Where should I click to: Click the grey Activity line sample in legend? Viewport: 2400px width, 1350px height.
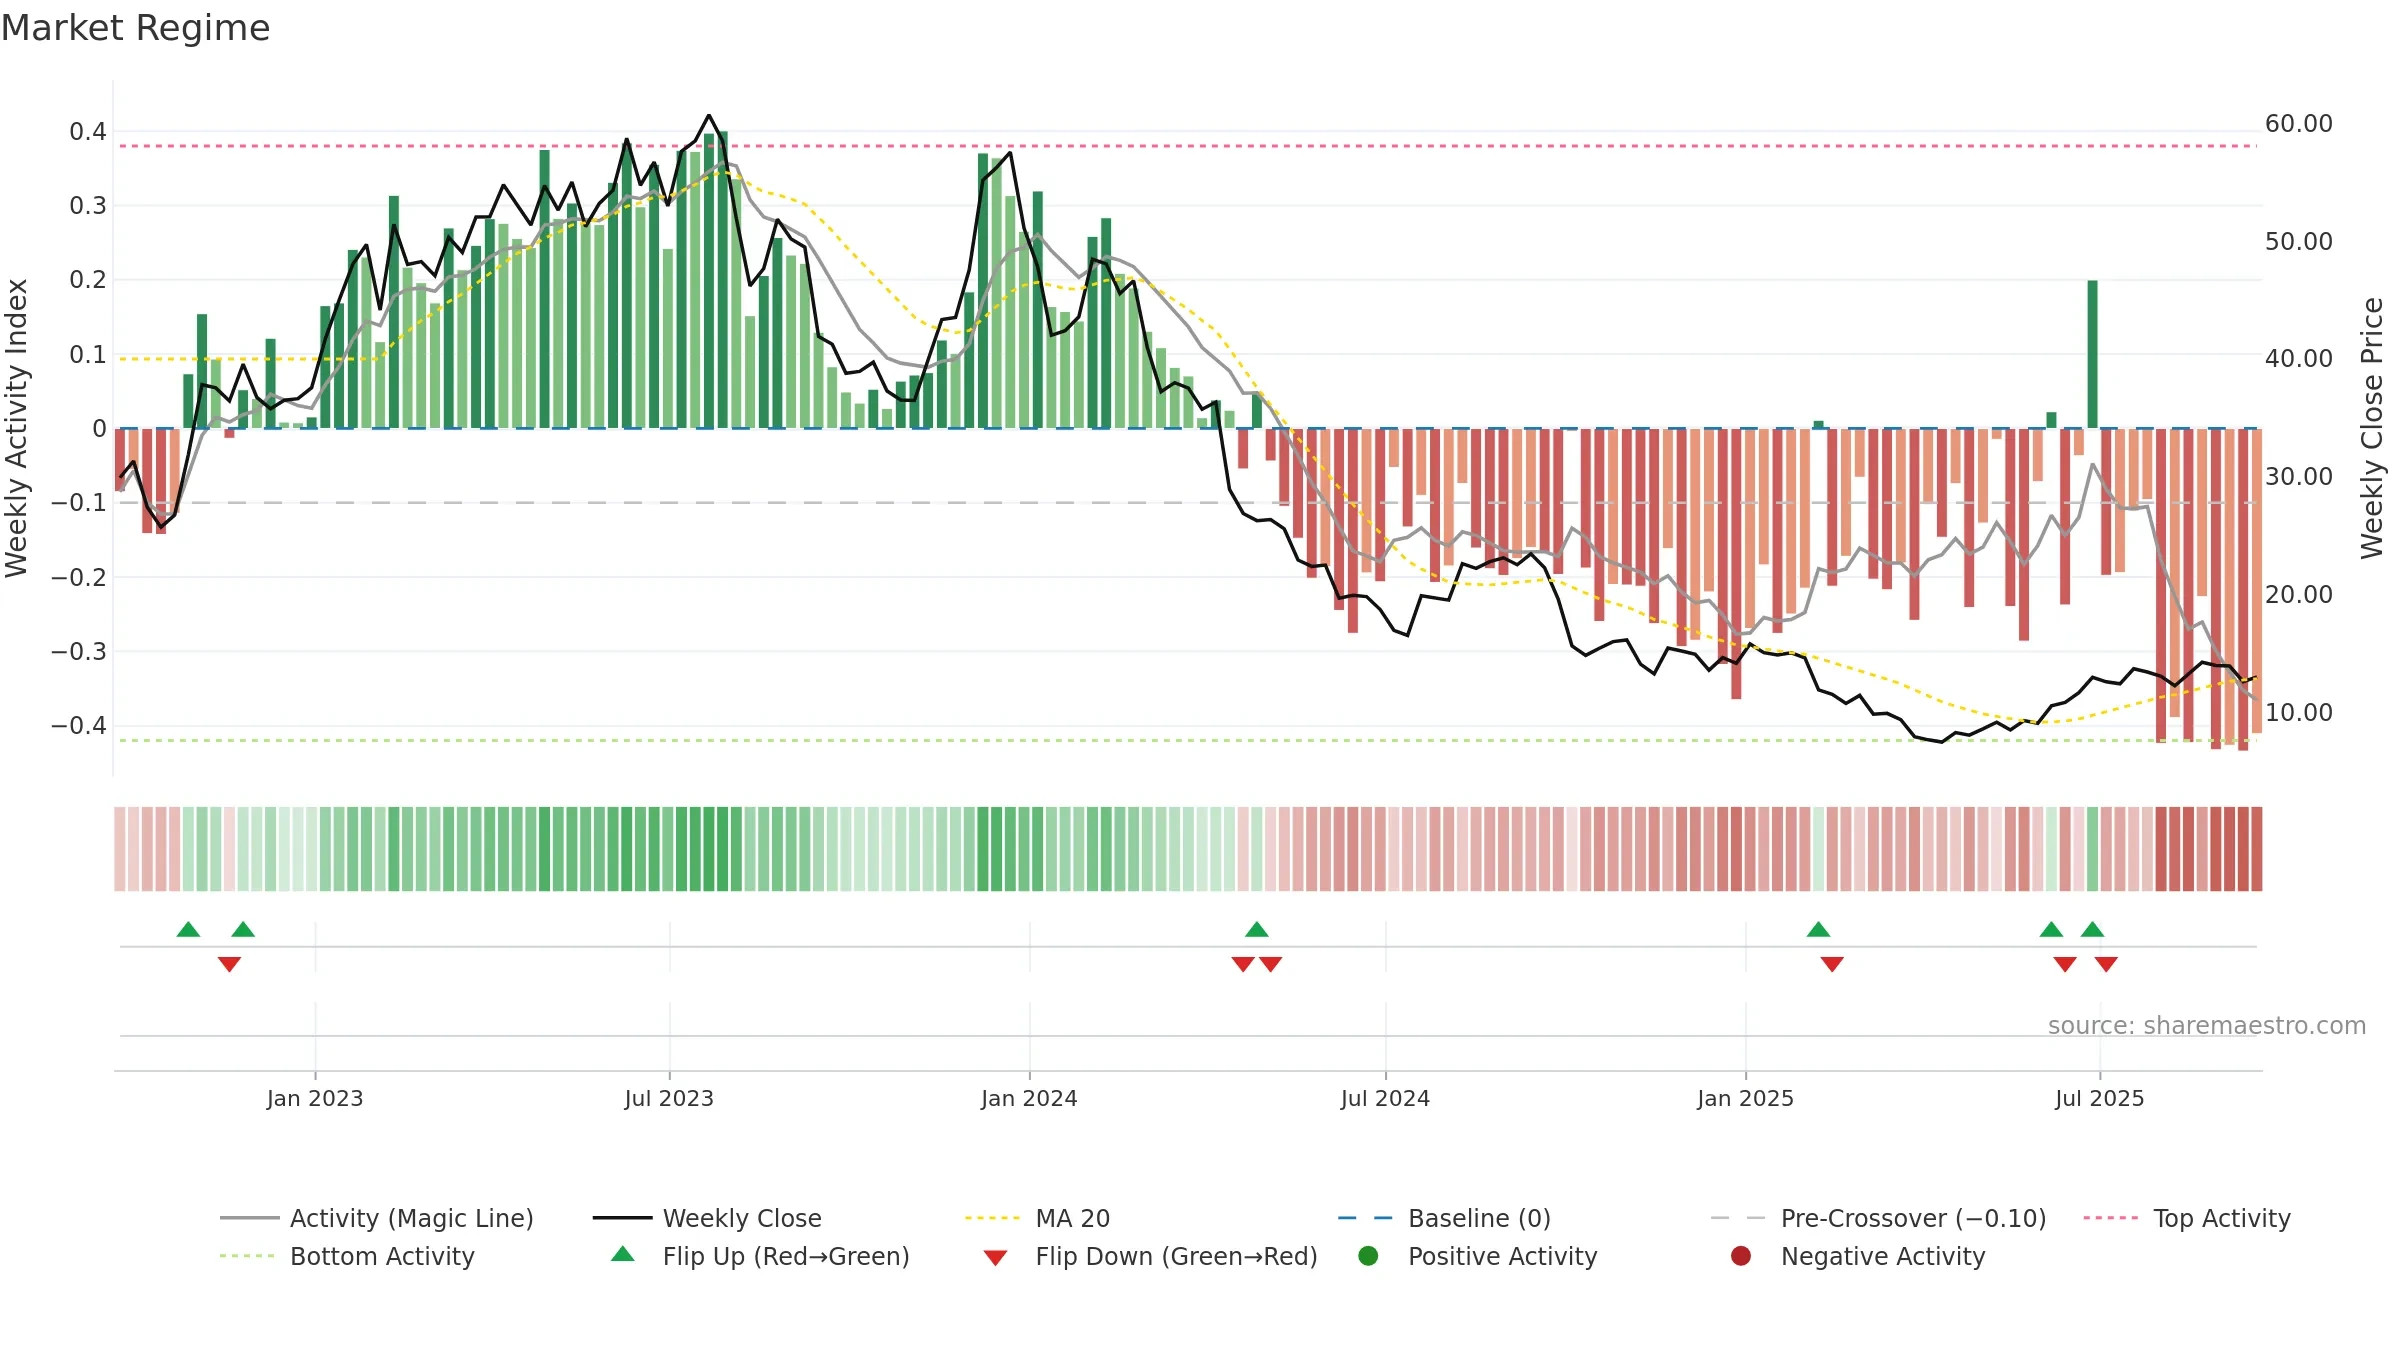tap(249, 1218)
